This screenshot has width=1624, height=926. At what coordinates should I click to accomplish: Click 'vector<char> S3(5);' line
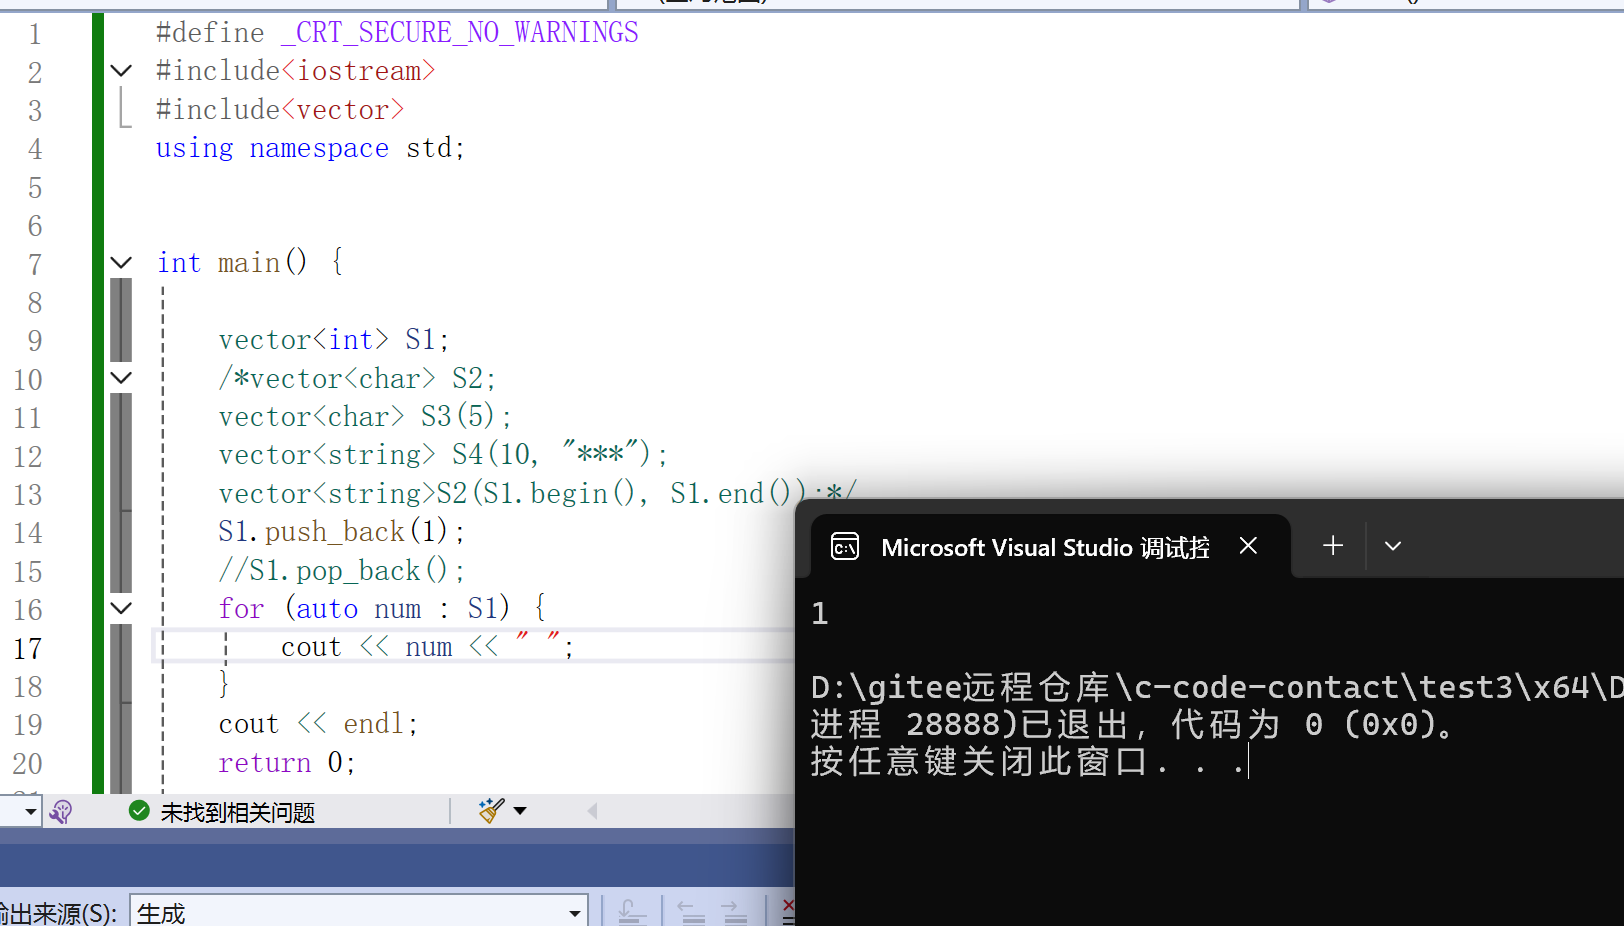[x=365, y=416]
